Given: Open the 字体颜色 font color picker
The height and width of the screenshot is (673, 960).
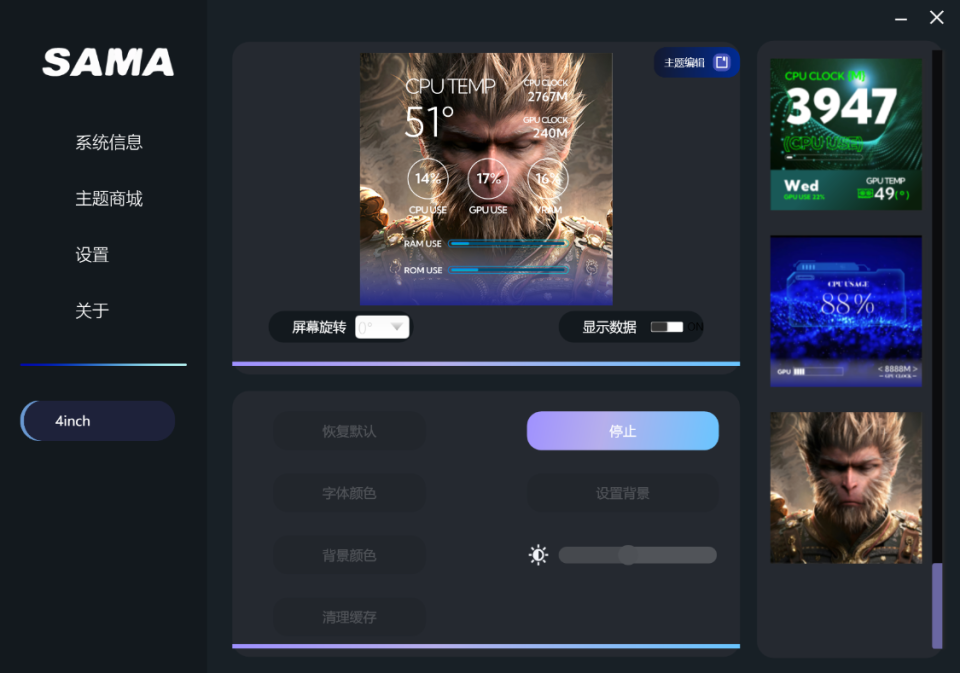Looking at the screenshot, I should coord(349,493).
